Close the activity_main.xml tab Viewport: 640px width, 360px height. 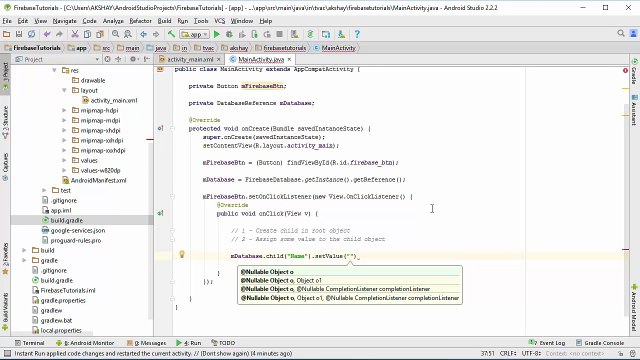[219, 60]
